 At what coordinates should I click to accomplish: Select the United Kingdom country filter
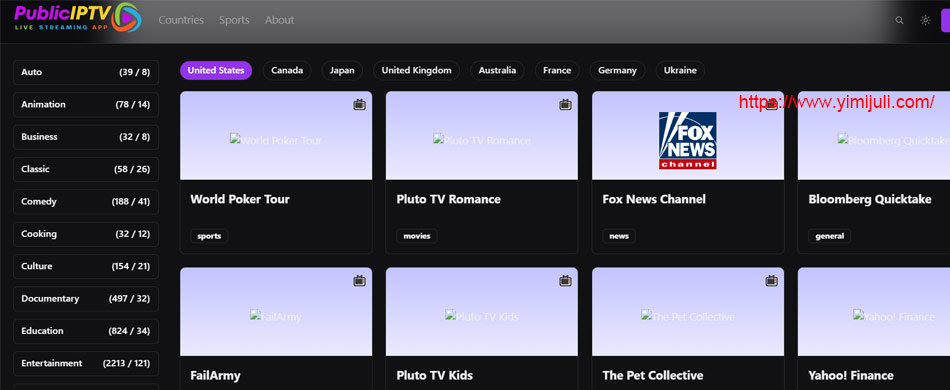[416, 70]
